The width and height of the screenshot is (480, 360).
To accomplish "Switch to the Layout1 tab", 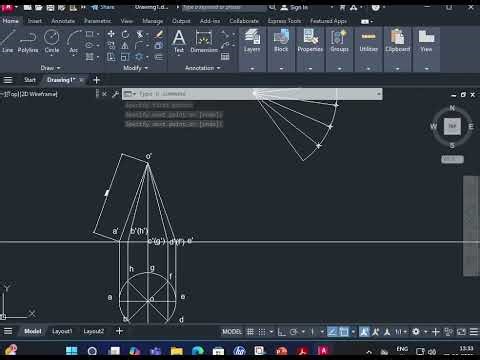I will tap(62, 331).
